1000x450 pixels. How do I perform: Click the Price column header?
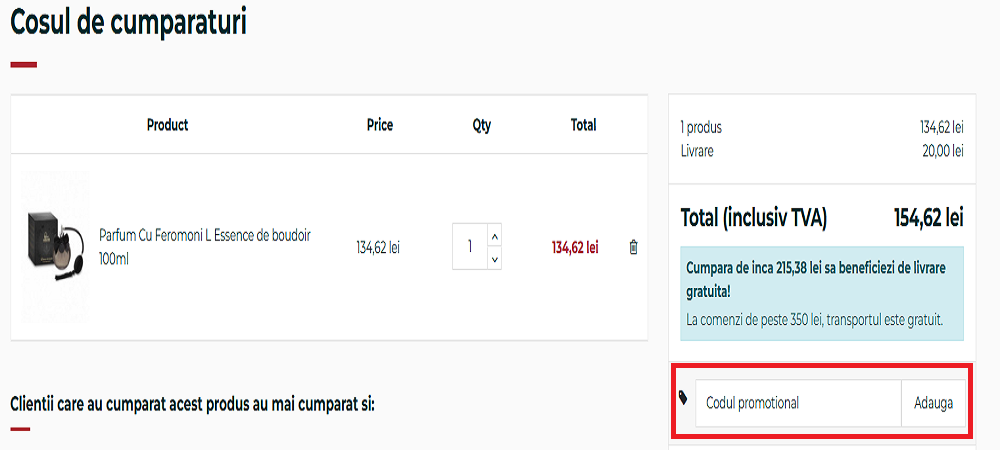click(x=379, y=125)
